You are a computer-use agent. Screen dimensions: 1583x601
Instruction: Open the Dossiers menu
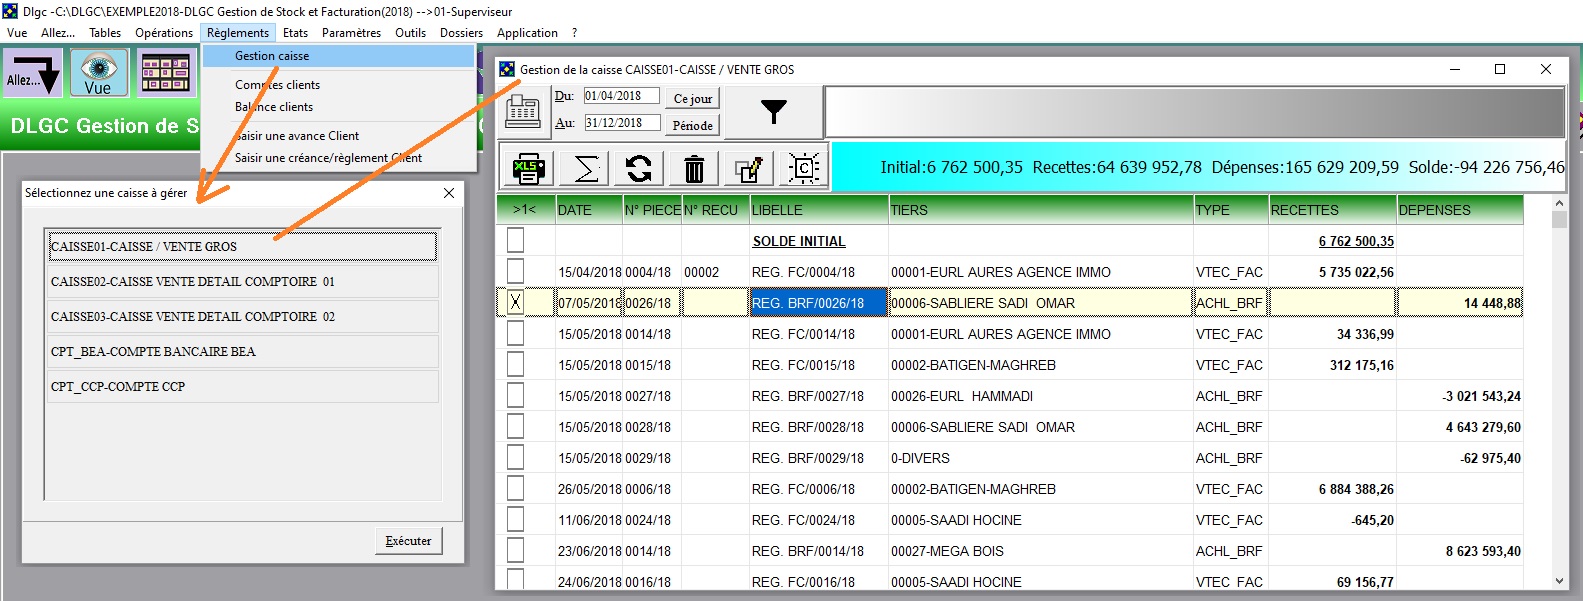[x=461, y=33]
